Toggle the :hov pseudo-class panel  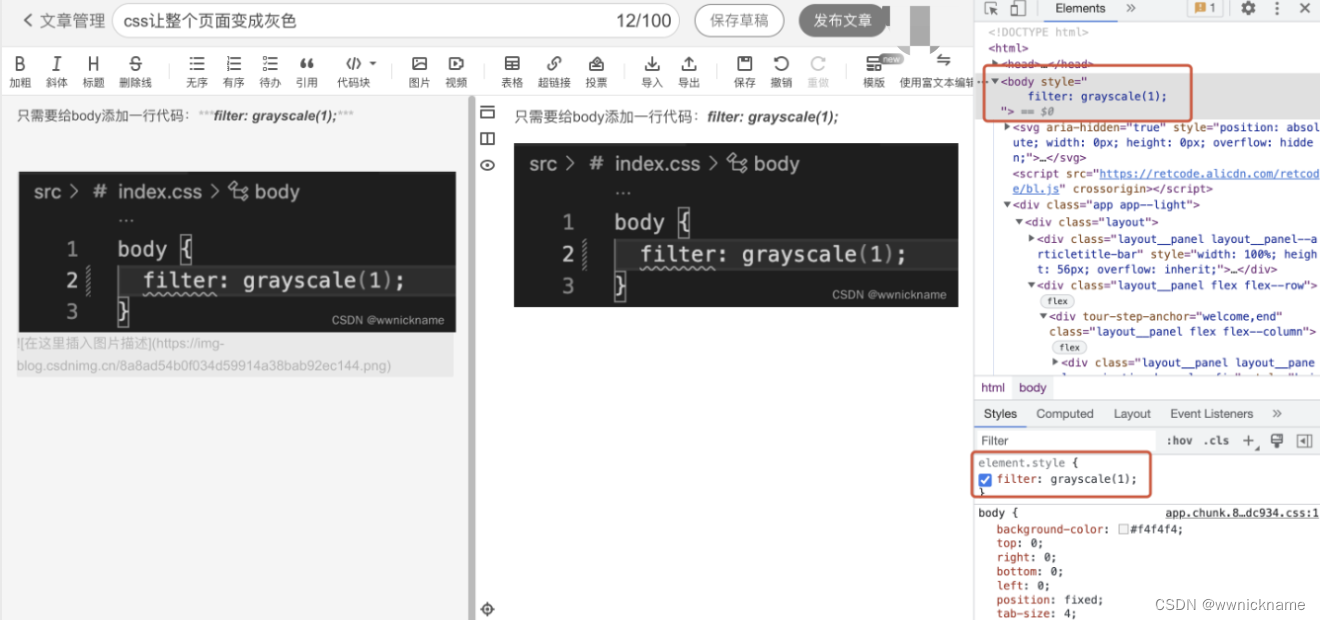pyautogui.click(x=1178, y=440)
